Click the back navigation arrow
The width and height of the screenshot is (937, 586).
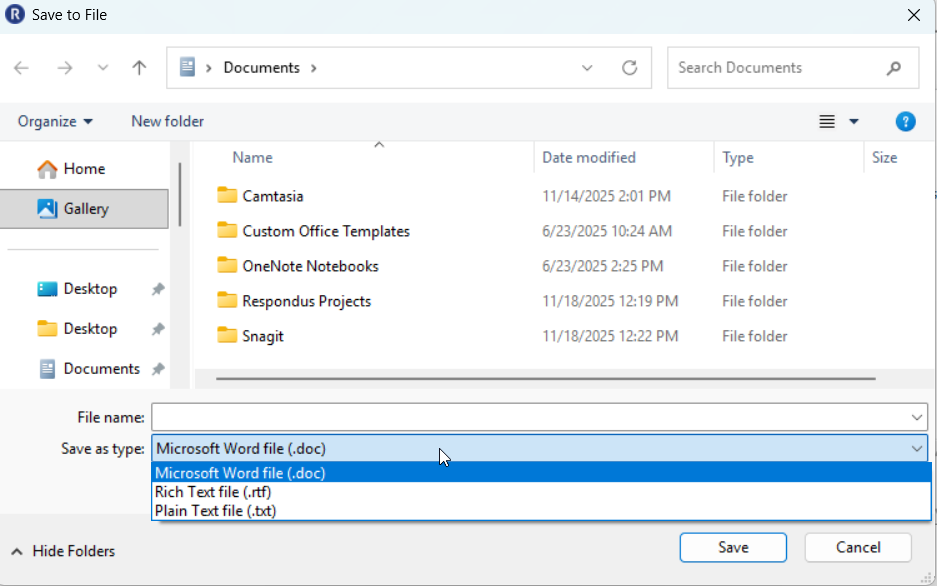[21, 68]
